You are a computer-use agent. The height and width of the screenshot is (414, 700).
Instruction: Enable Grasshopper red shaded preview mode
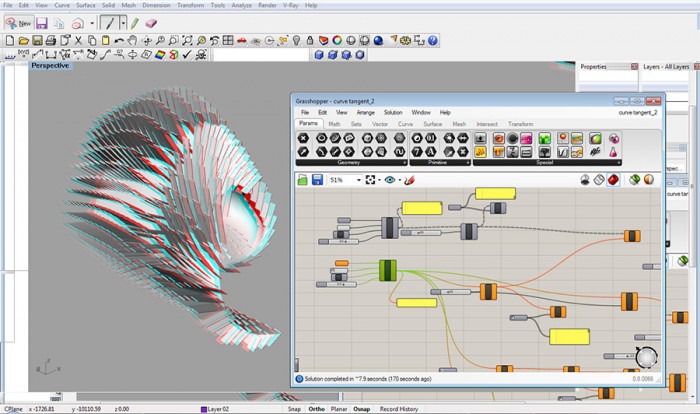click(613, 180)
